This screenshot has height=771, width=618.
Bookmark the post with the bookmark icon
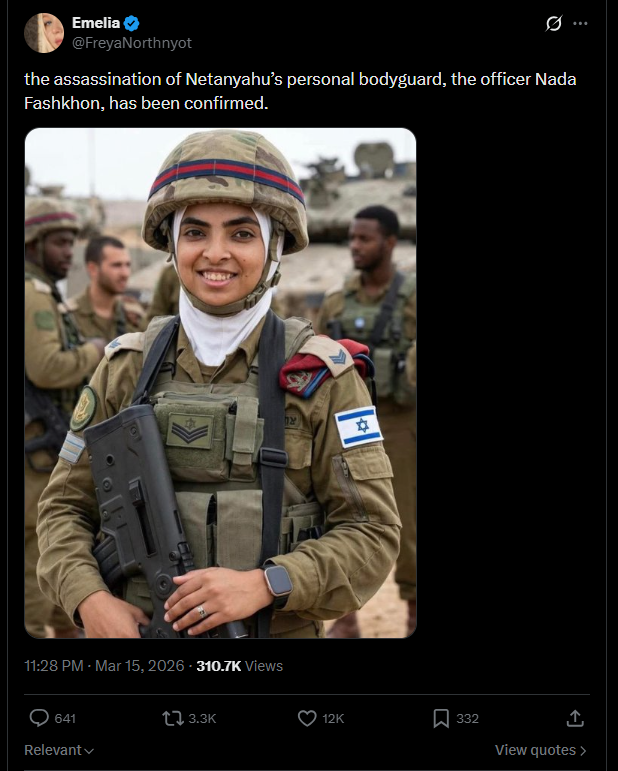441,718
